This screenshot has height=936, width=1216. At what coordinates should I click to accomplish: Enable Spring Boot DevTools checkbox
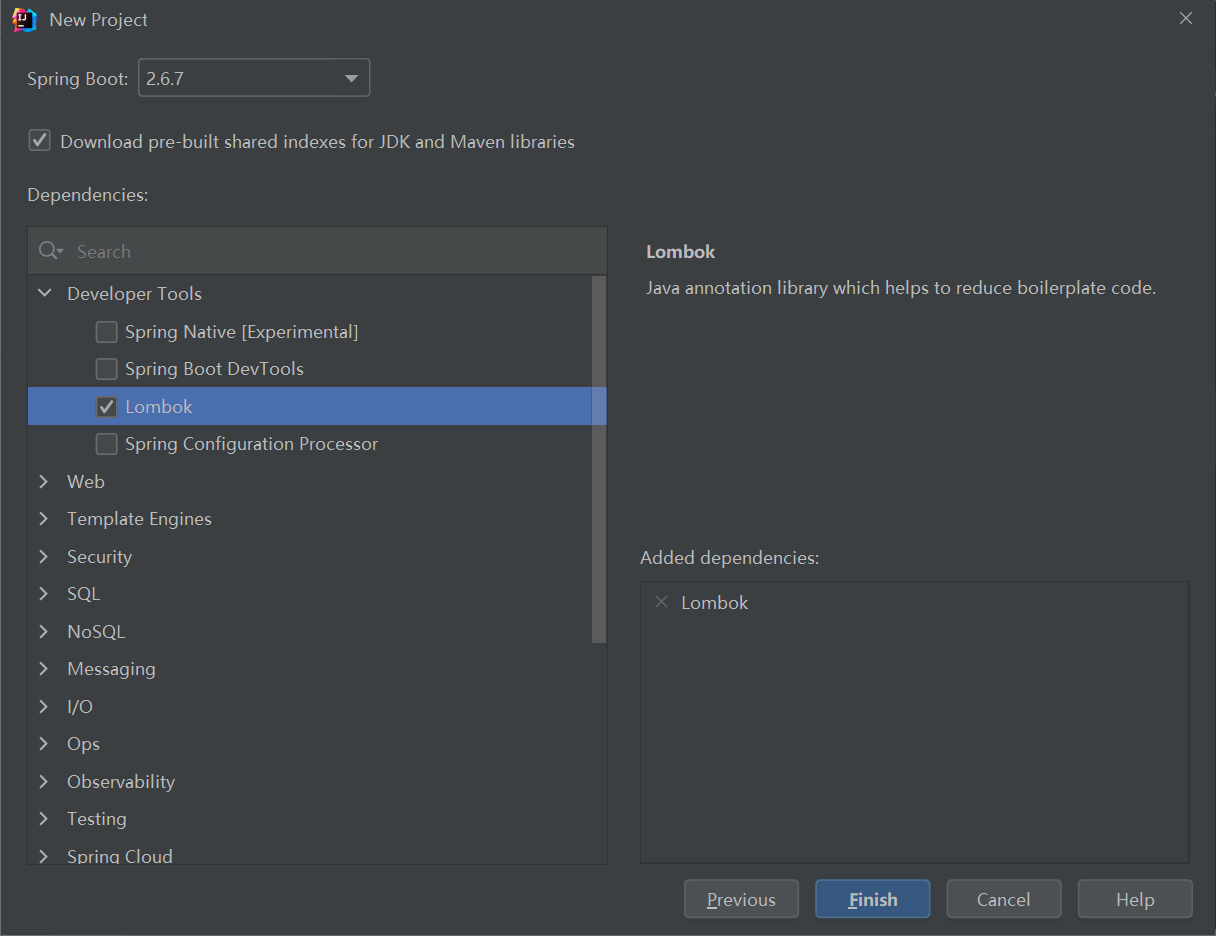pos(106,369)
